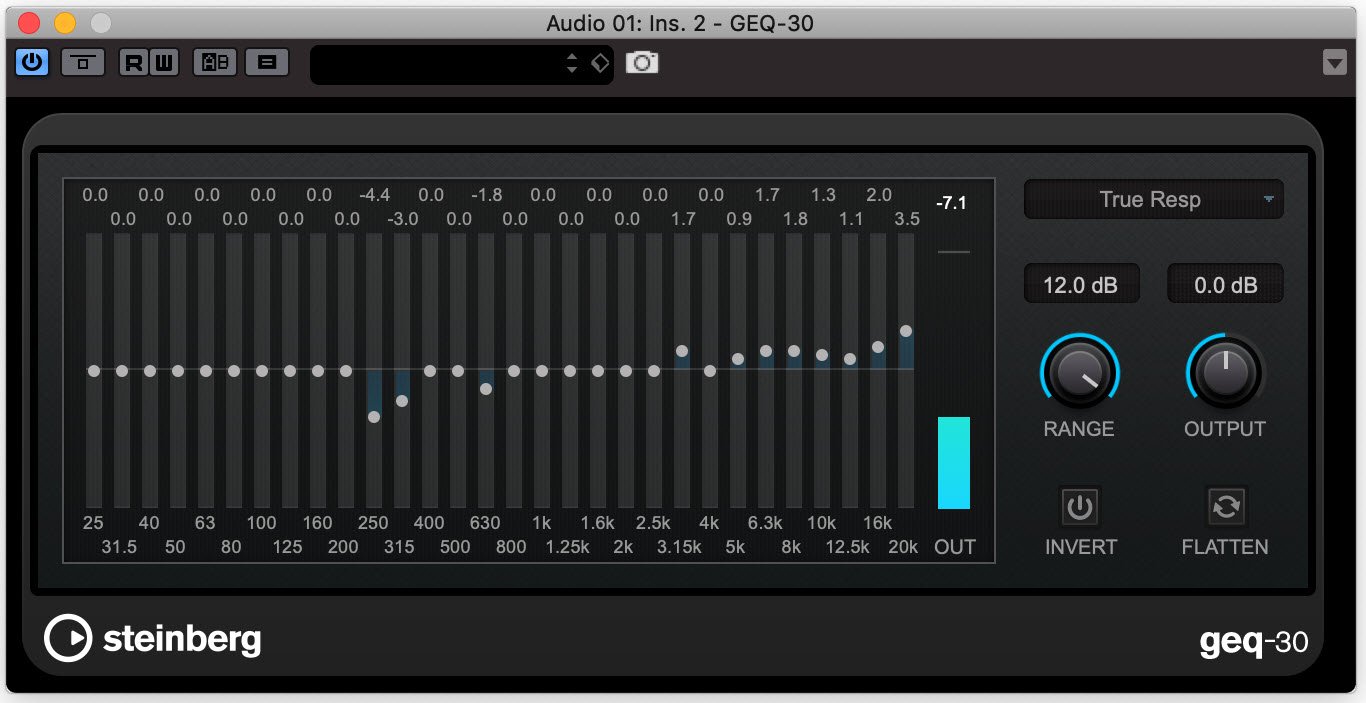The height and width of the screenshot is (703, 1366).
Task: Click the 0.9 gain value
Action: point(739,219)
